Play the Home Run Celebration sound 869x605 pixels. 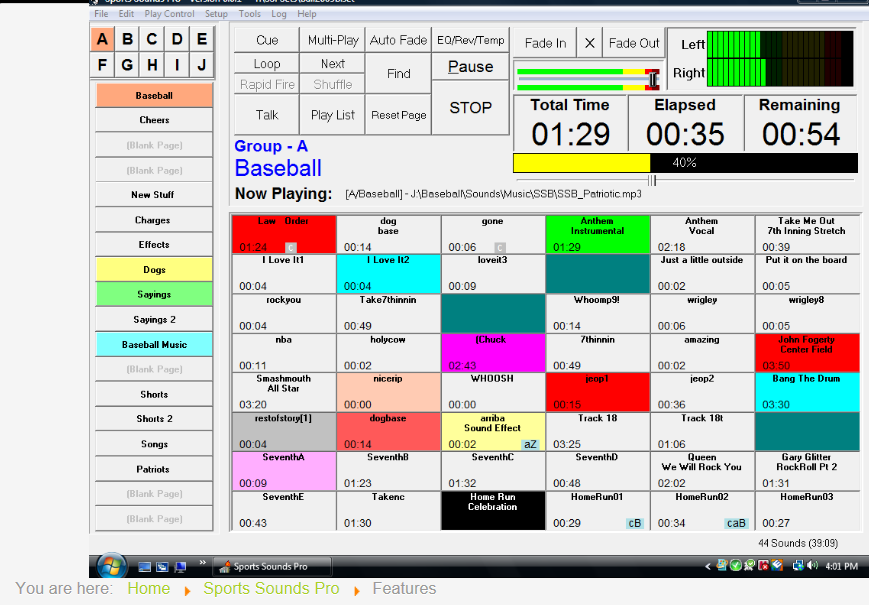click(x=492, y=510)
